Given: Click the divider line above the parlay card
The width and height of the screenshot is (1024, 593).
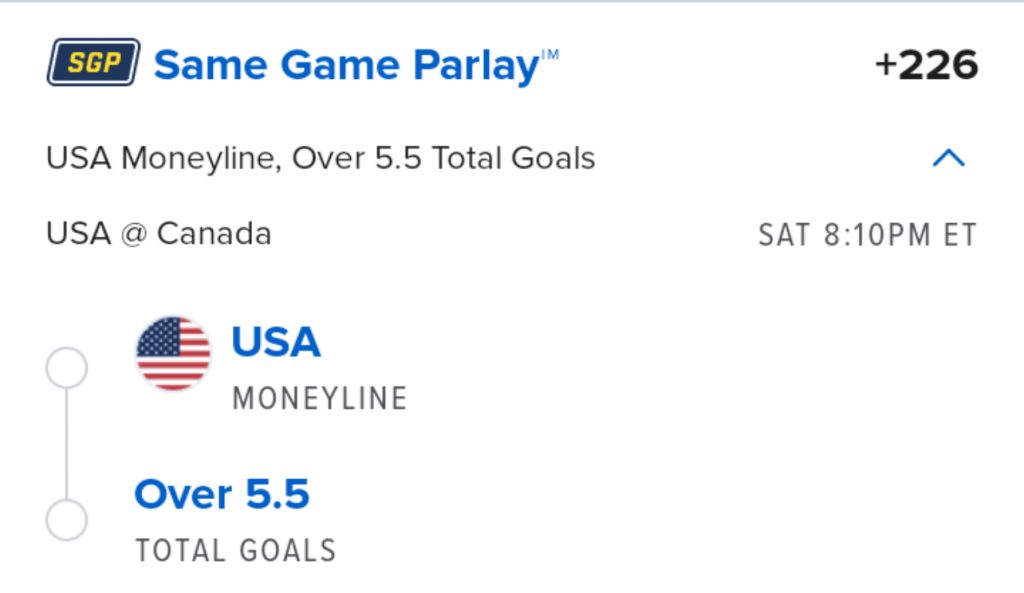Looking at the screenshot, I should pyautogui.click(x=512, y=2).
